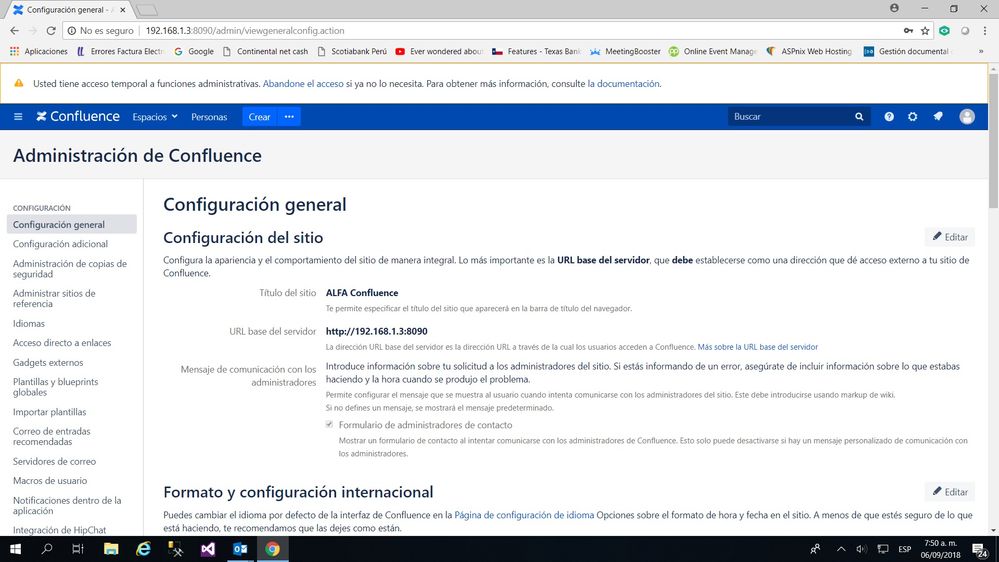The image size is (999, 562).
Task: Show hidden system tray icons
Action: pos(841,549)
